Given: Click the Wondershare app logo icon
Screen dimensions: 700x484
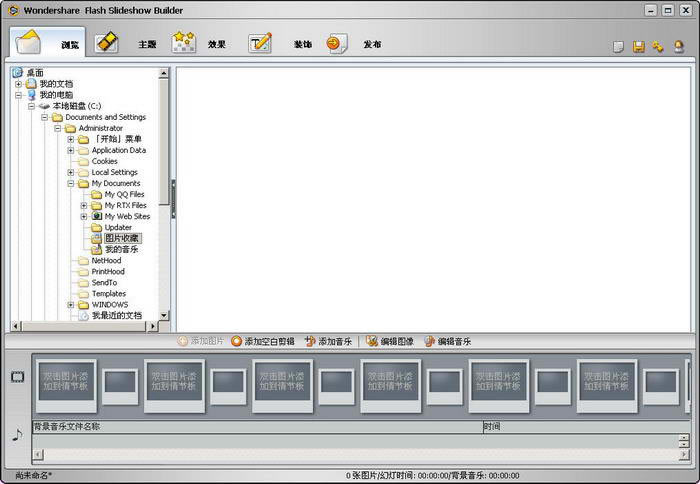Looking at the screenshot, I should (x=13, y=10).
